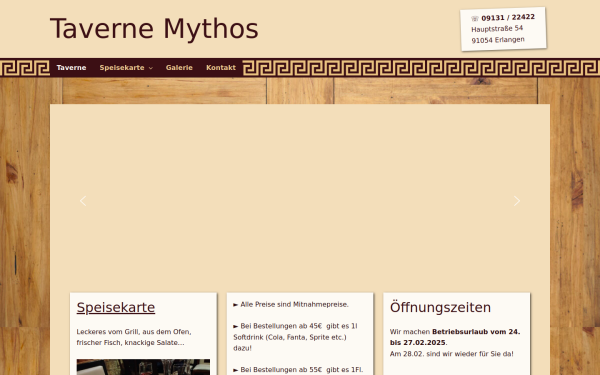
Task: Open the Kontakt page
Action: (x=221, y=68)
